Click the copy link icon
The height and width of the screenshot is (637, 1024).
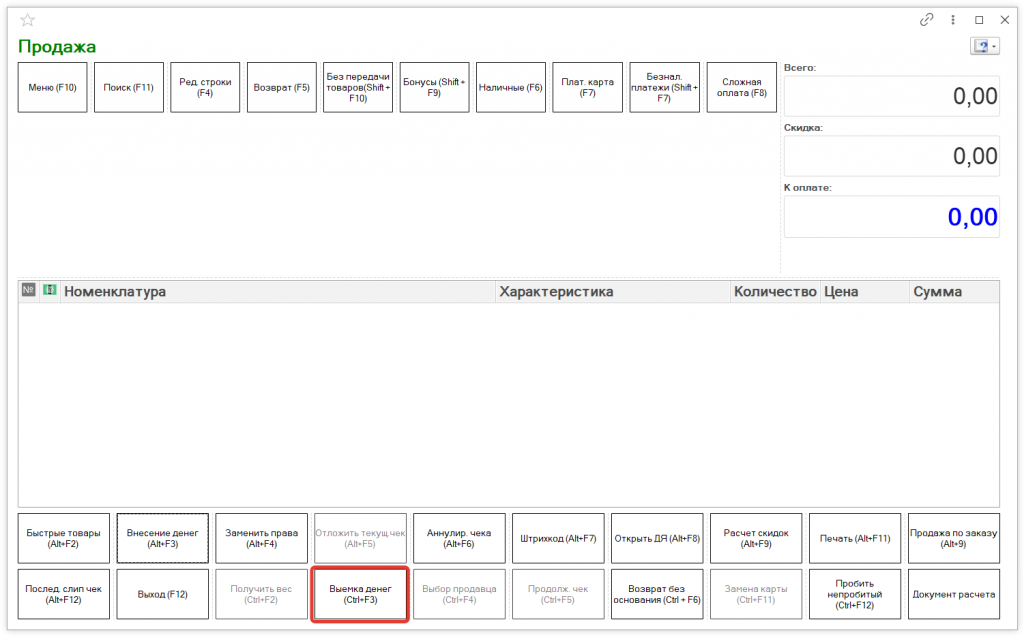[927, 20]
